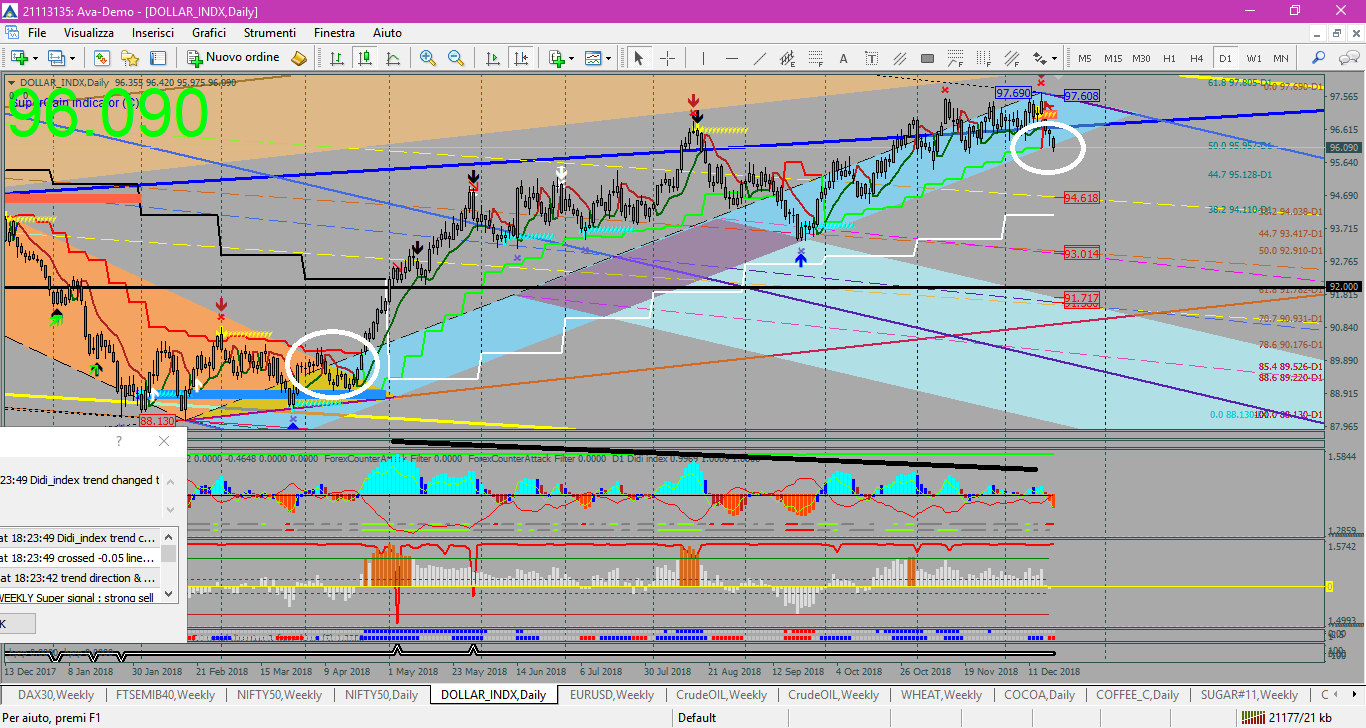The image size is (1366, 728).
Task: Select the text A tool
Action: click(x=843, y=58)
